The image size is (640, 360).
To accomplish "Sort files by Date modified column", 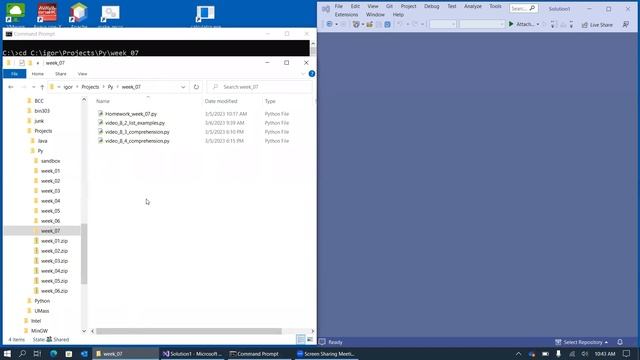I will pyautogui.click(x=221, y=101).
